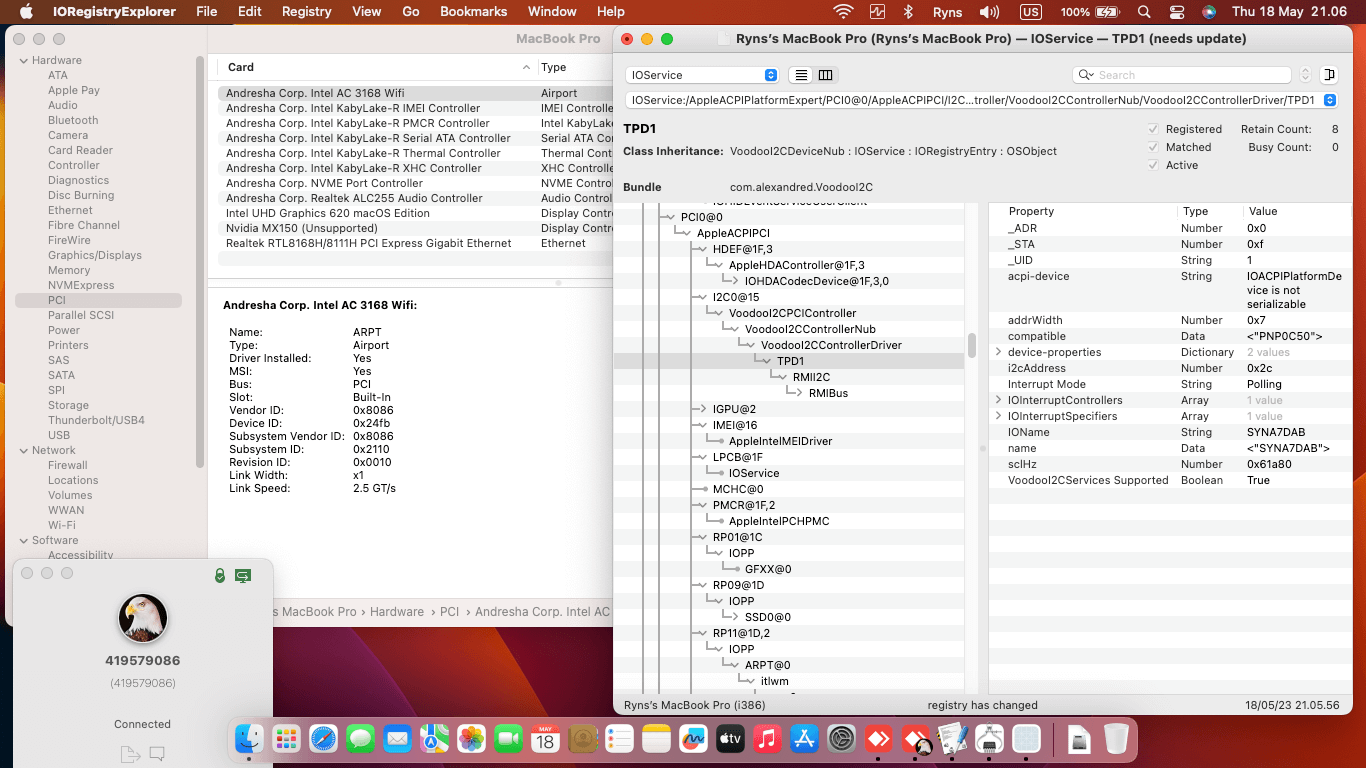Viewport: 1366px width, 768px height.
Task: Open the Window menu
Action: (x=551, y=12)
